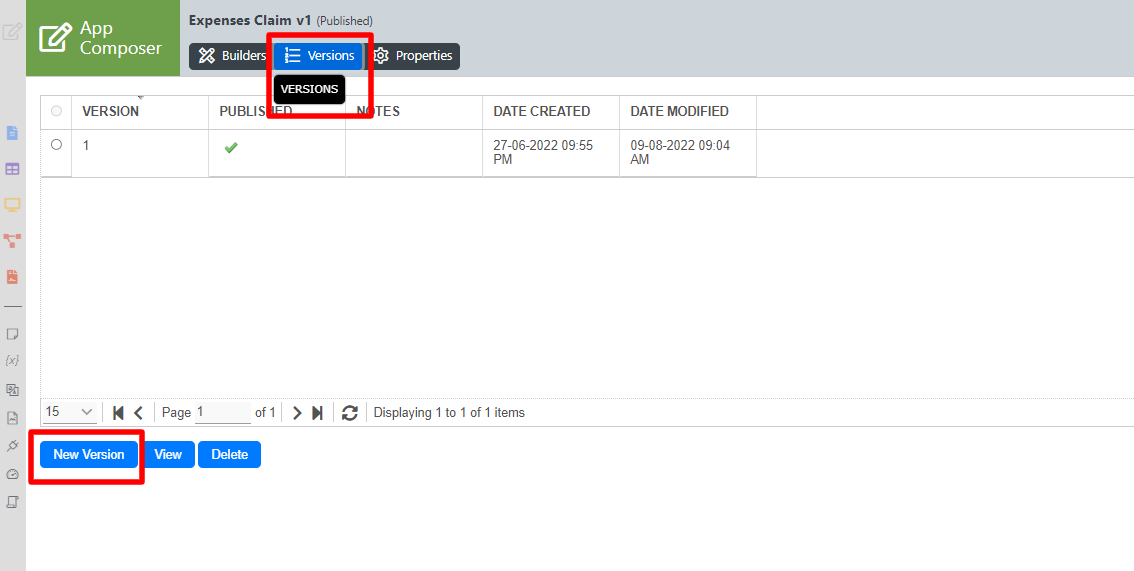This screenshot has height=571, width=1134.
Task: Click the green published checkmark for version 1
Action: tap(231, 147)
